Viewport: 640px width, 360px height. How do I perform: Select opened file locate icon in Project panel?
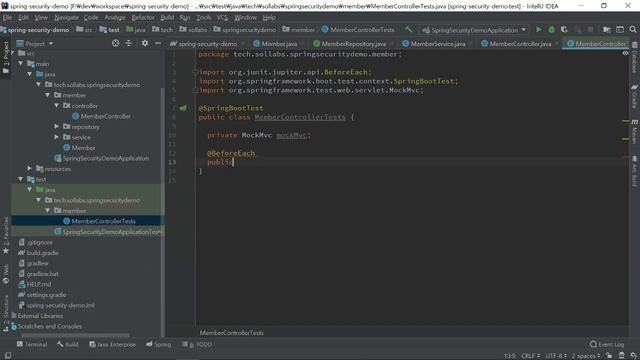pos(116,43)
